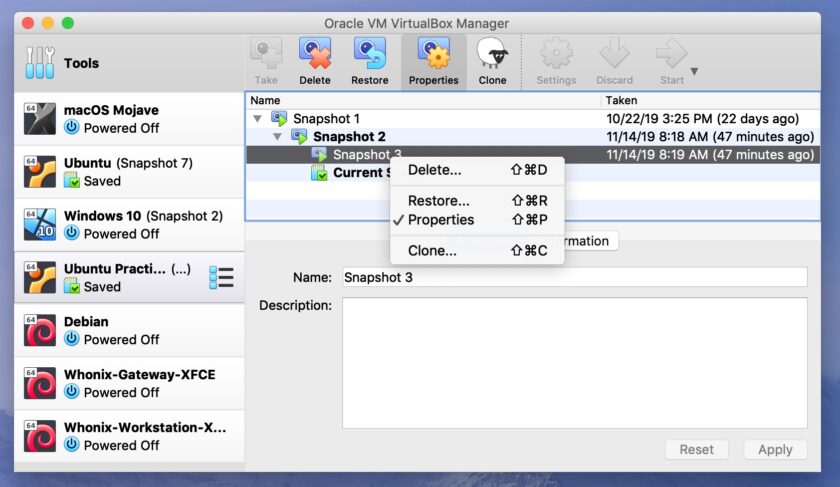Click the Snapshot 1 taken date '10/22/19 3:25 PM'
This screenshot has width=840, height=487.
tap(659, 118)
